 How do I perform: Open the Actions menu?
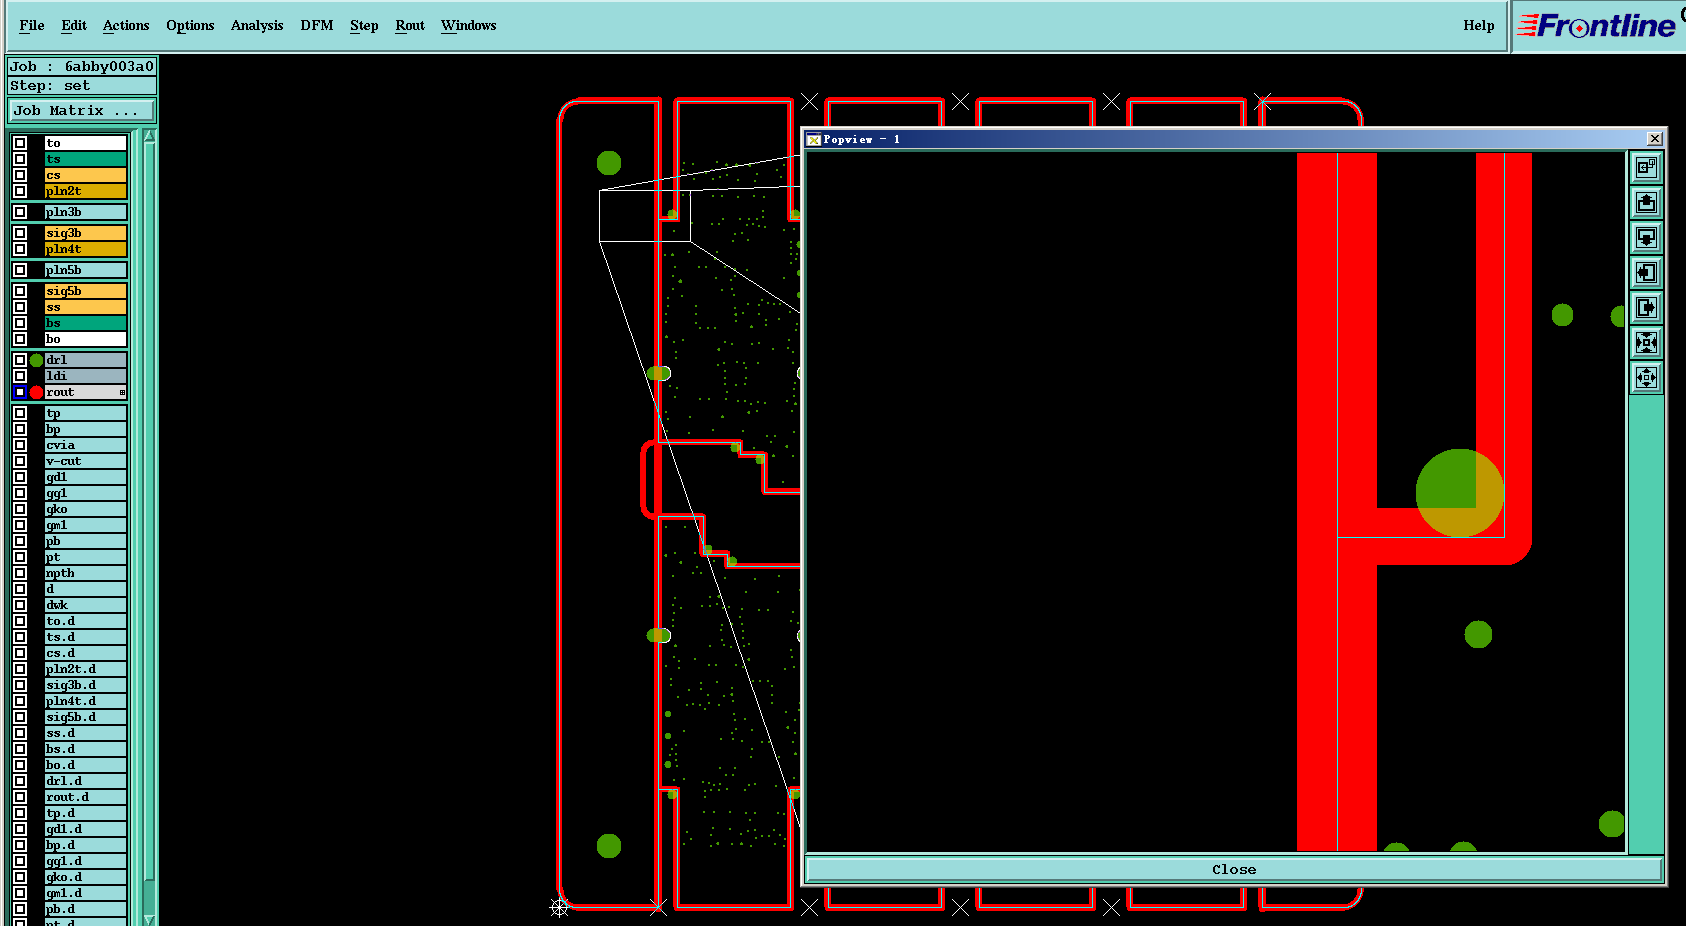coord(126,26)
